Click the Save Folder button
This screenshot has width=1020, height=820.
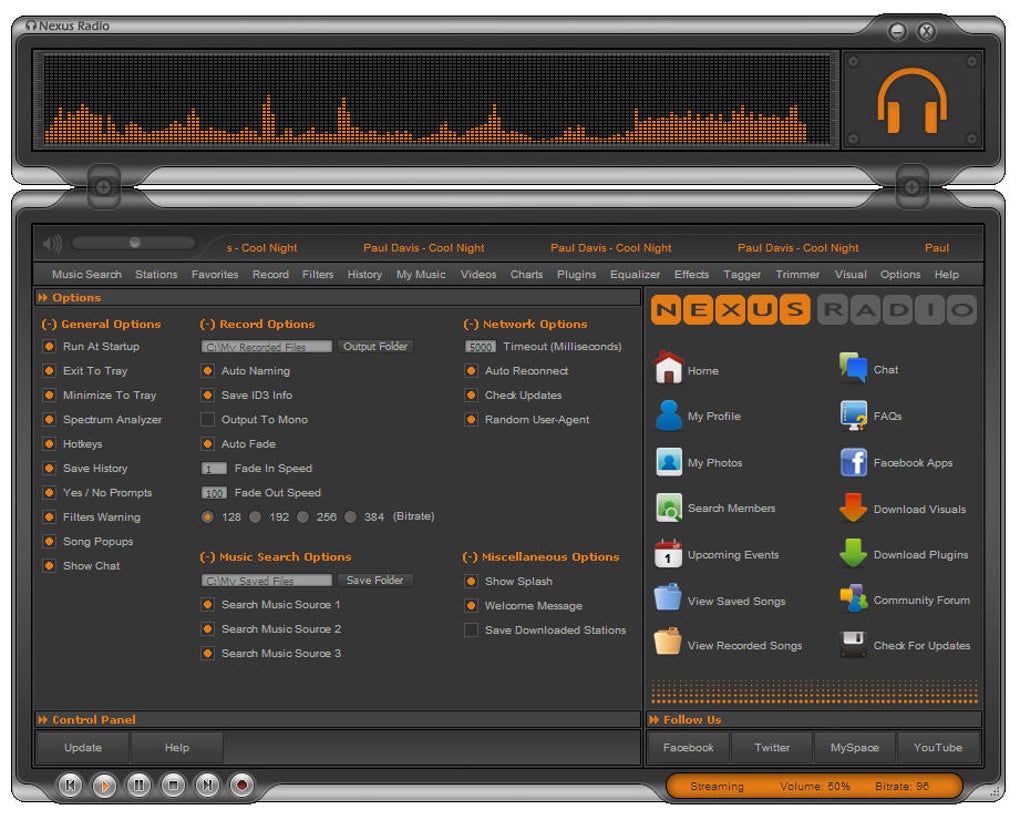(x=375, y=580)
